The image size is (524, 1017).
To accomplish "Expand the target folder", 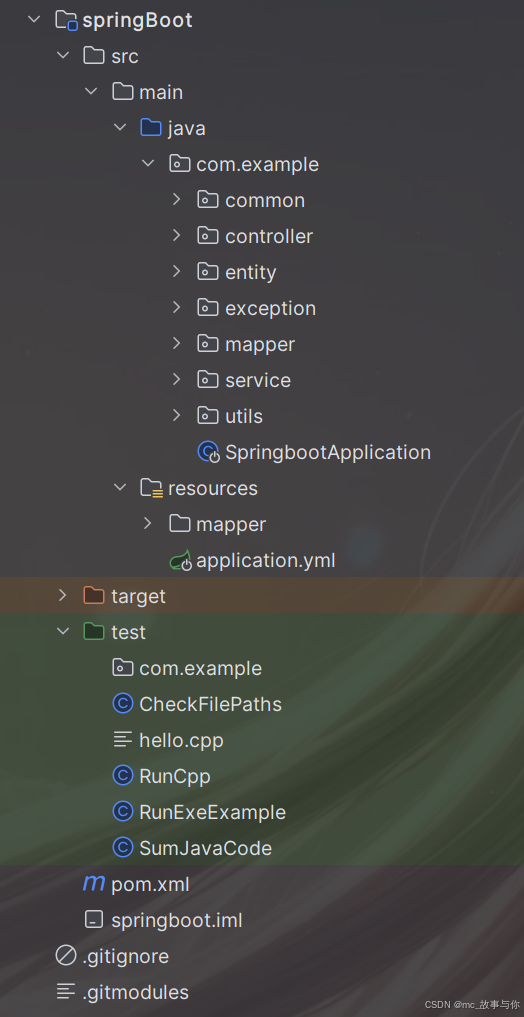I will point(62,595).
